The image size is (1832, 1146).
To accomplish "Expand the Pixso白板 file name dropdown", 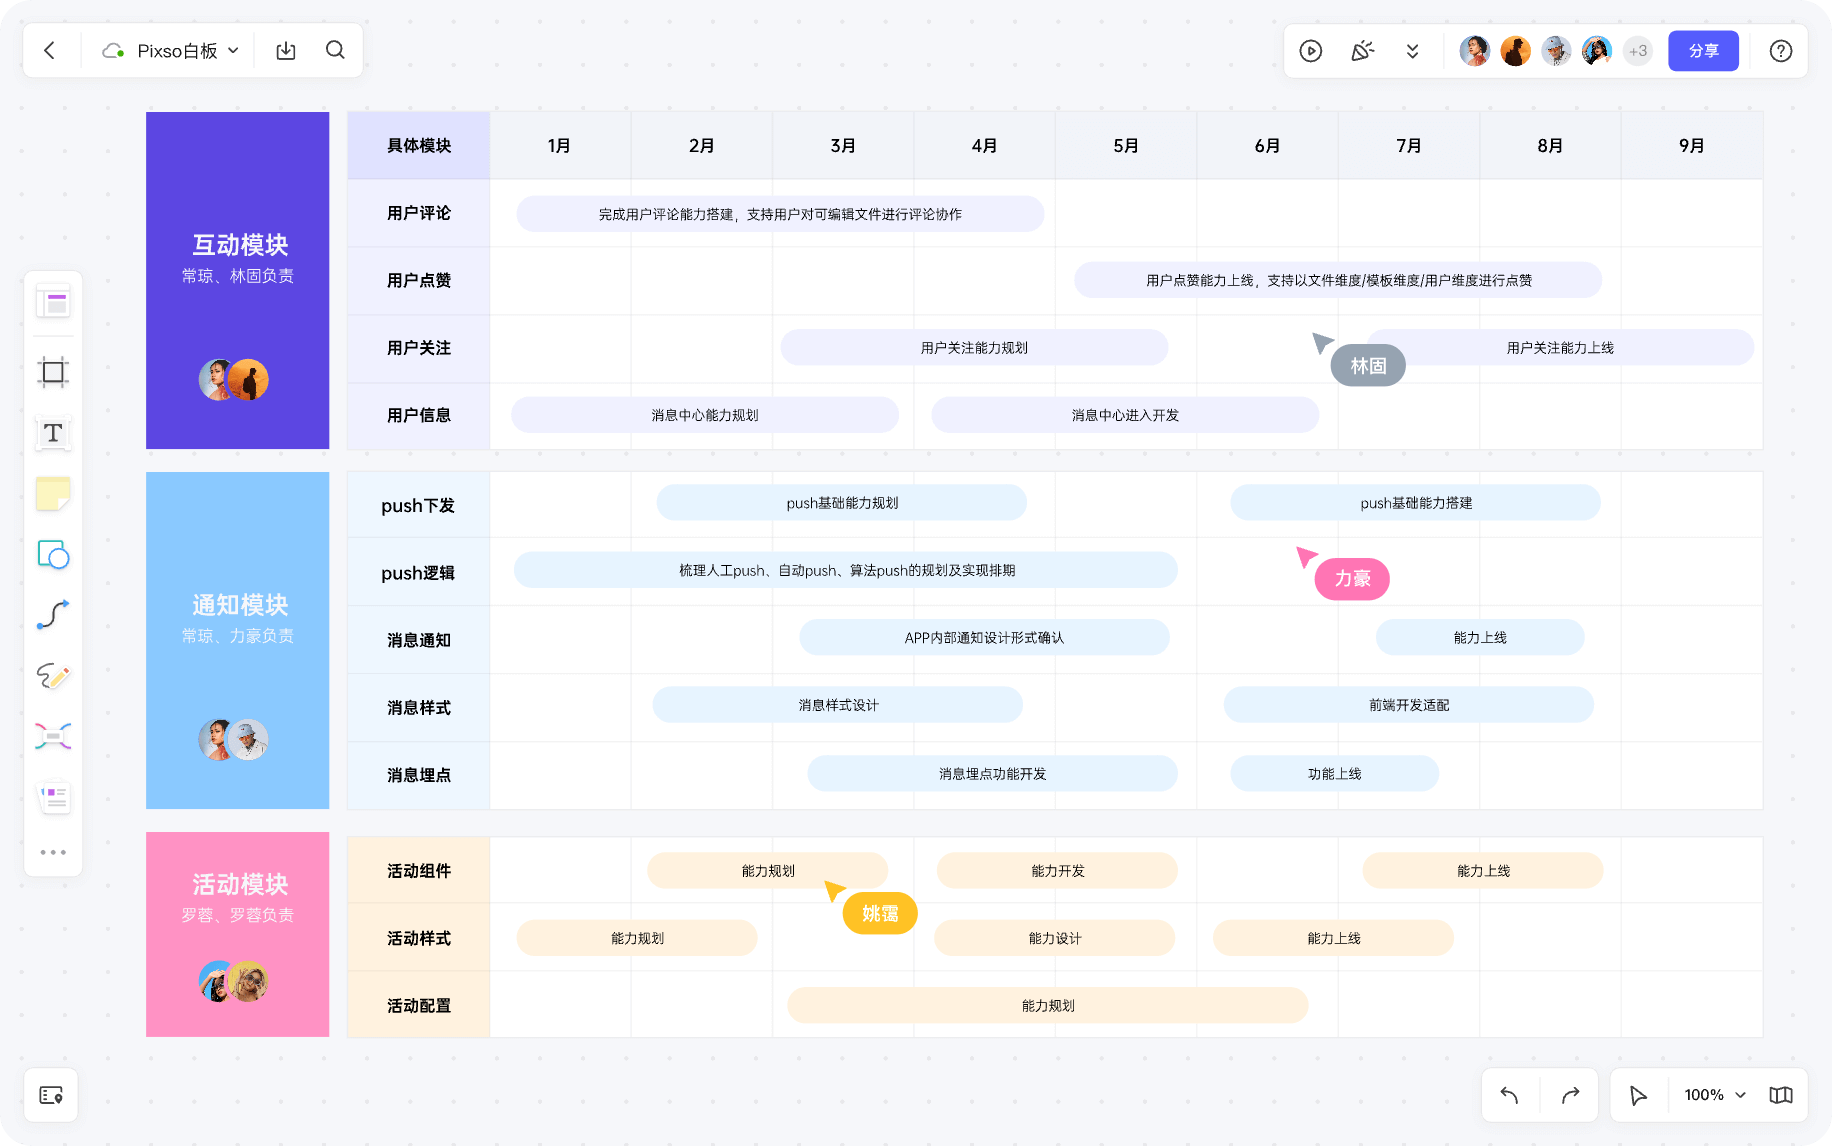I will click(233, 50).
